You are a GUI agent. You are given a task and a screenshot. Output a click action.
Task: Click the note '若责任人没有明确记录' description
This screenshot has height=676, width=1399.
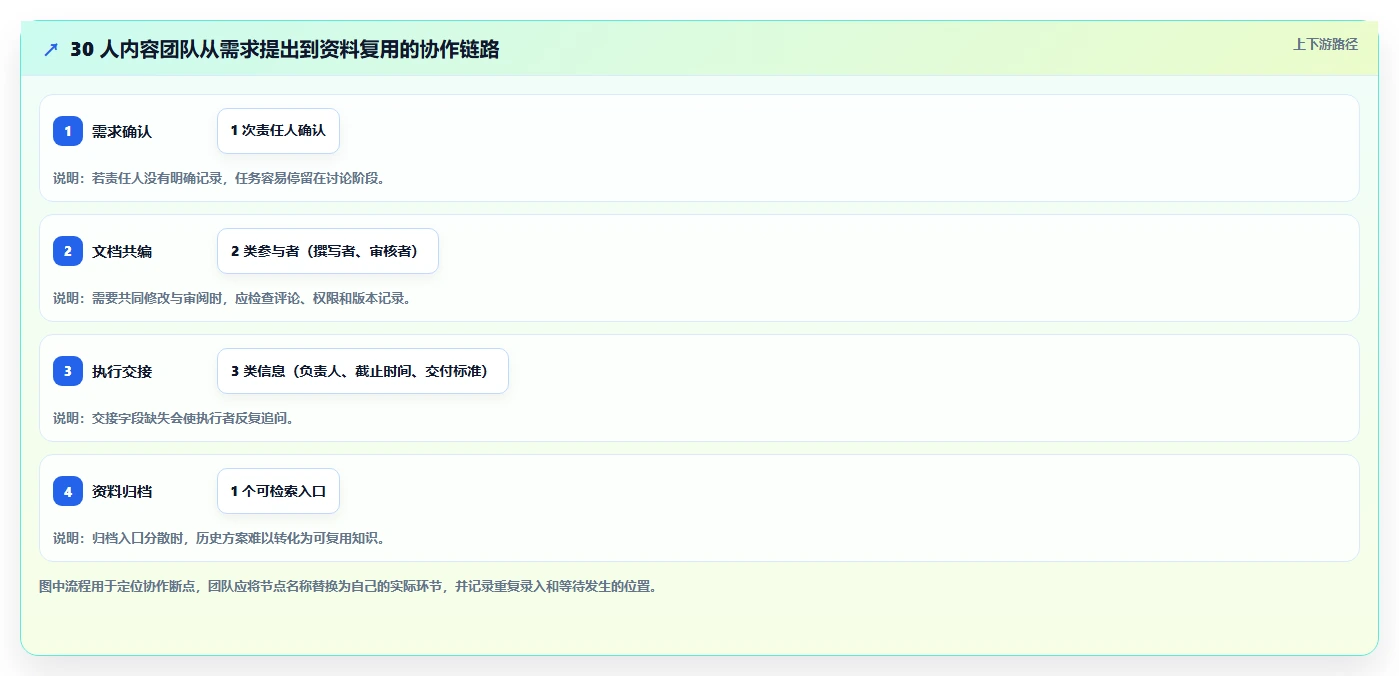click(219, 178)
